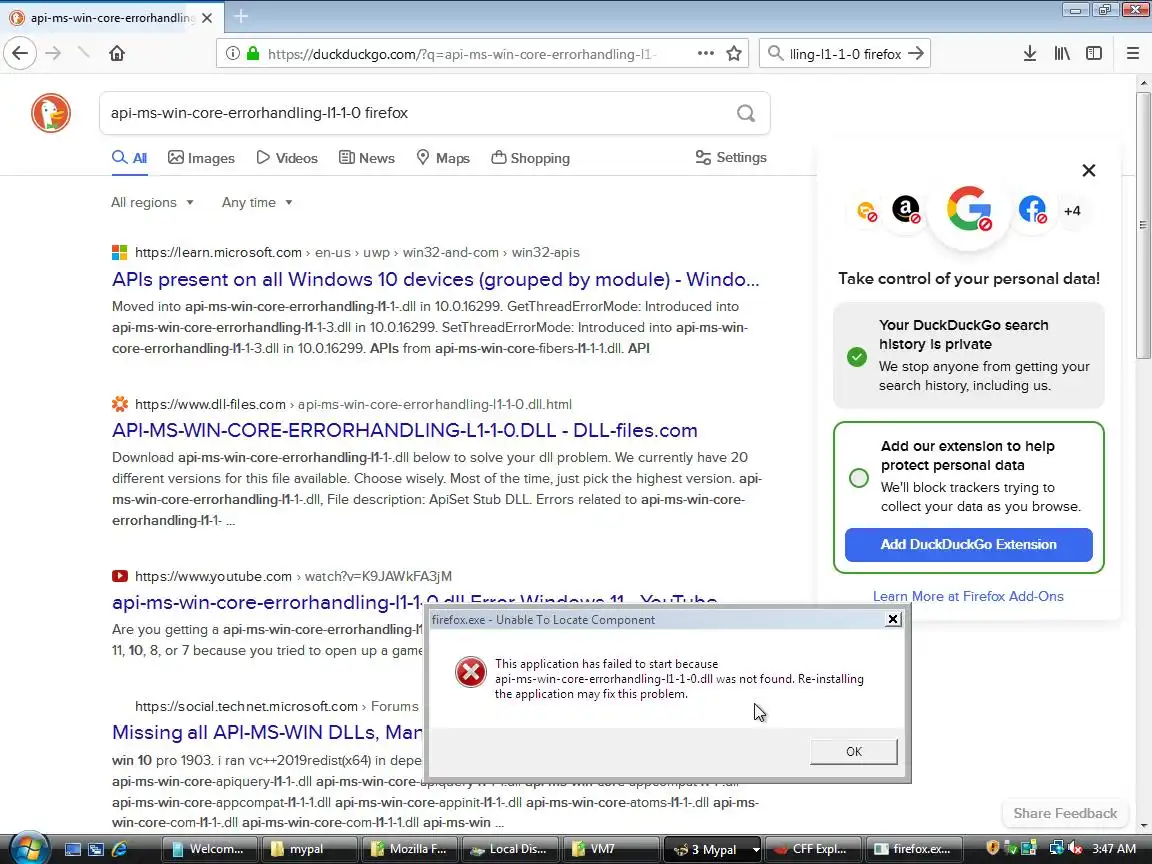1152x864 pixels.
Task: Click the blocked Google tracker icon
Action: coord(969,209)
